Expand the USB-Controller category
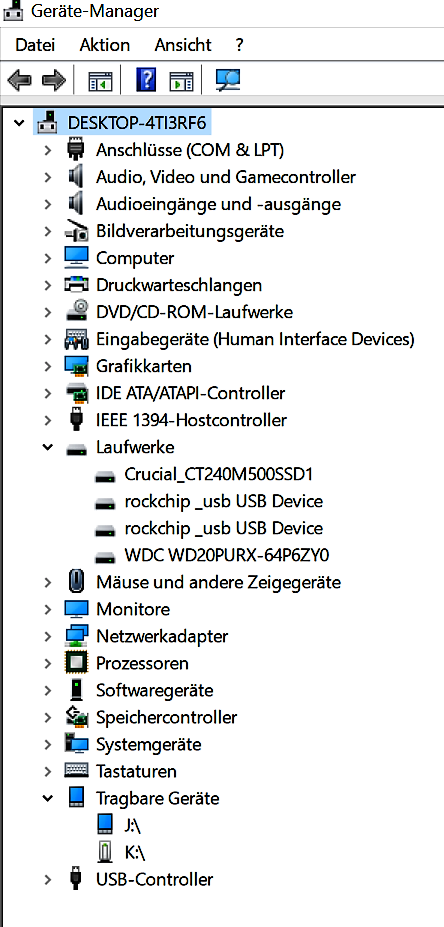 click(x=48, y=880)
